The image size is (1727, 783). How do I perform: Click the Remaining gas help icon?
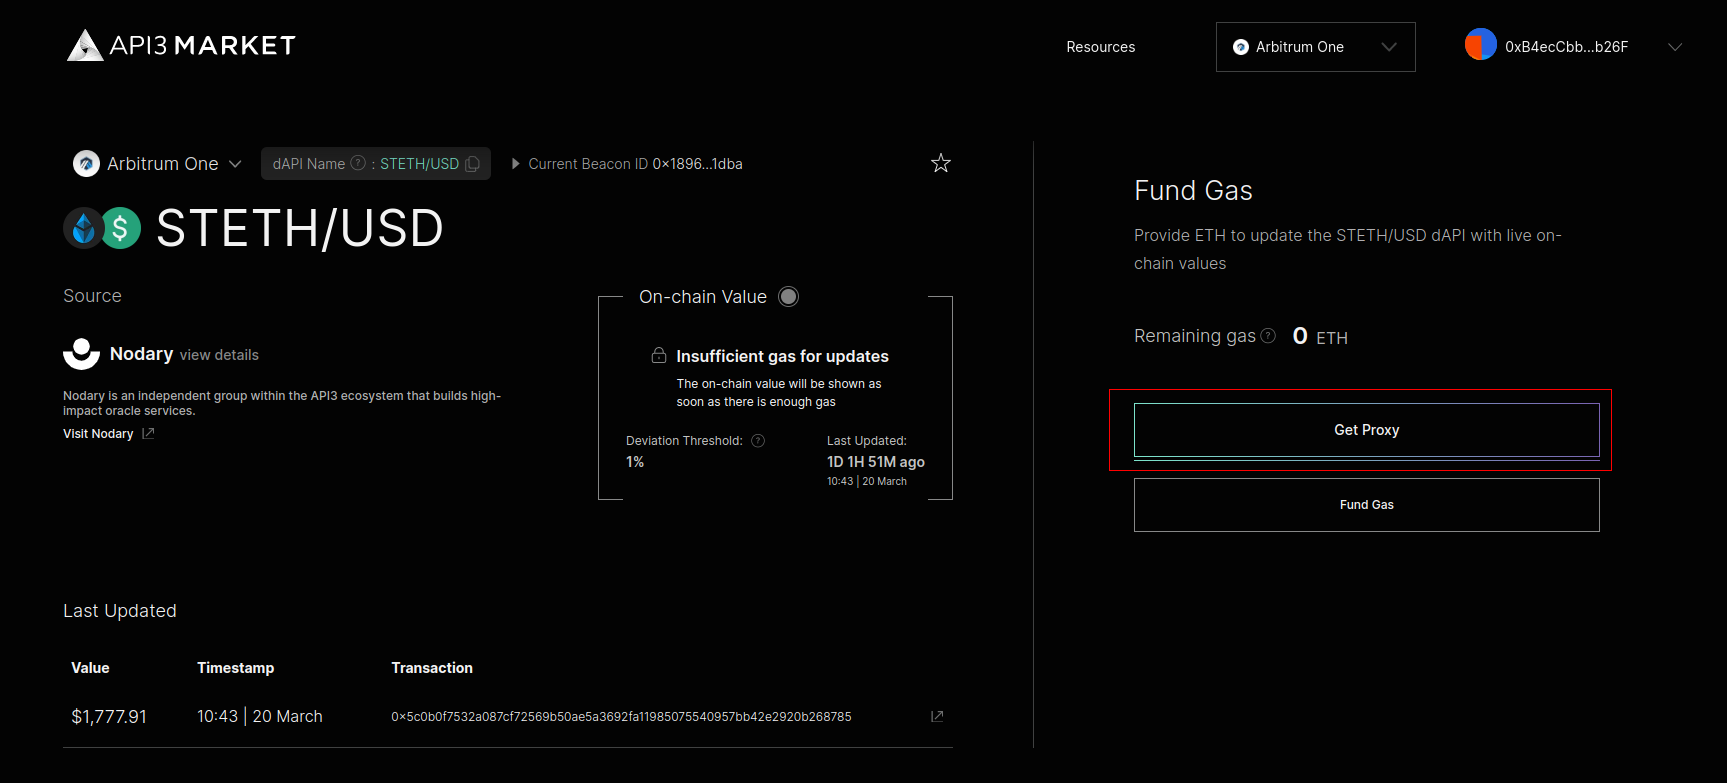1268,336
